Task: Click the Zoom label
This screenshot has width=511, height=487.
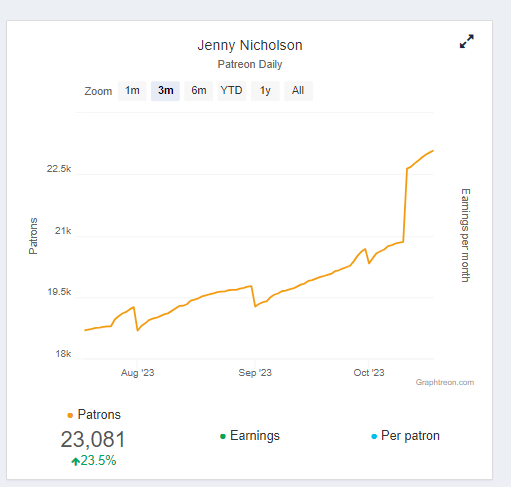Action: 98,91
